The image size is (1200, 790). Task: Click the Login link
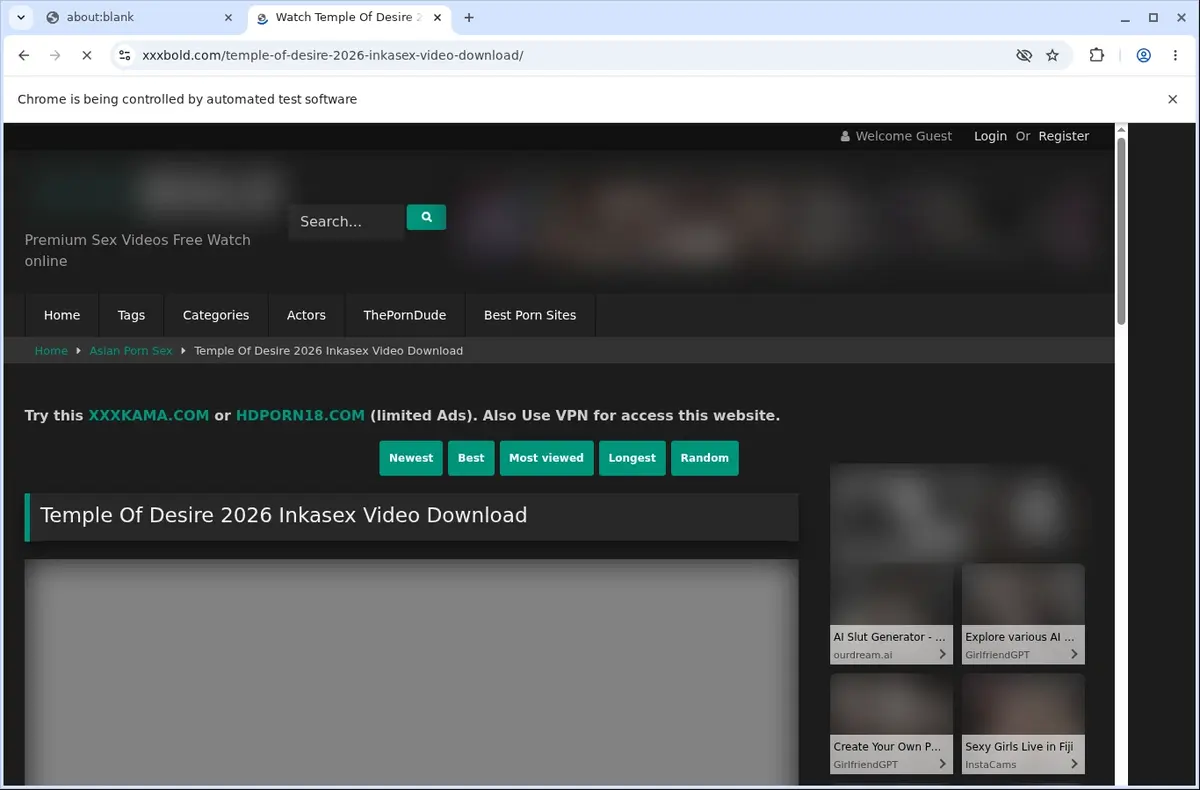pyautogui.click(x=990, y=136)
